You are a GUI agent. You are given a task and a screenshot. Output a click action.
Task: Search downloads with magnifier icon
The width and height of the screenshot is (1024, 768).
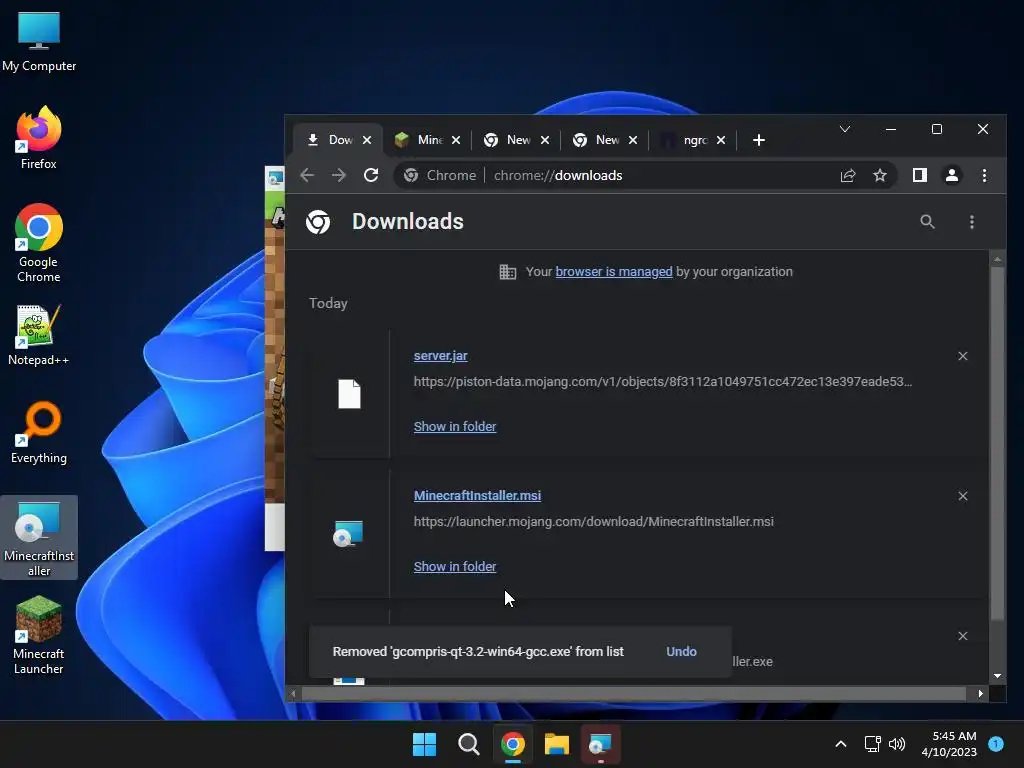point(927,221)
